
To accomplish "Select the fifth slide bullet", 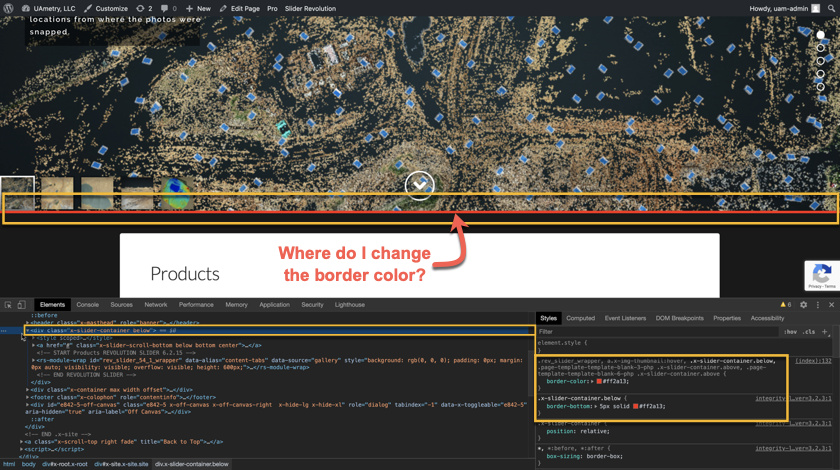I will (x=820, y=86).
